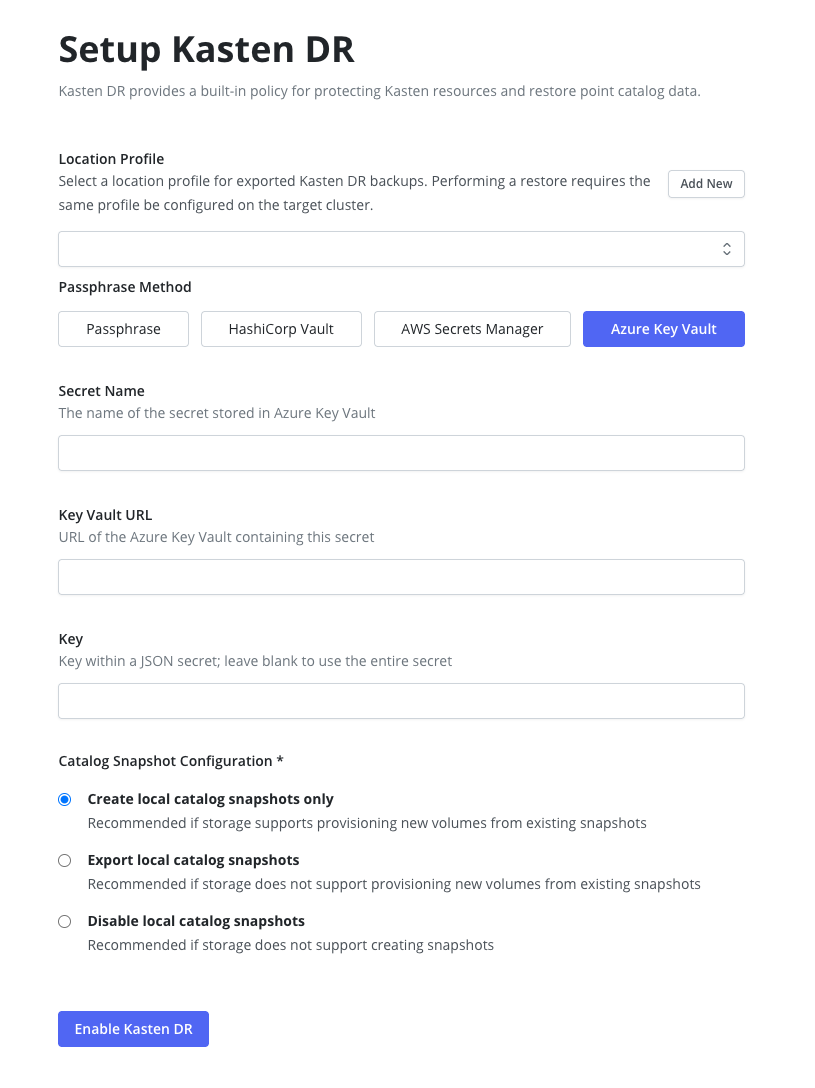
Task: Select the Passphrase method option
Action: pos(123,329)
